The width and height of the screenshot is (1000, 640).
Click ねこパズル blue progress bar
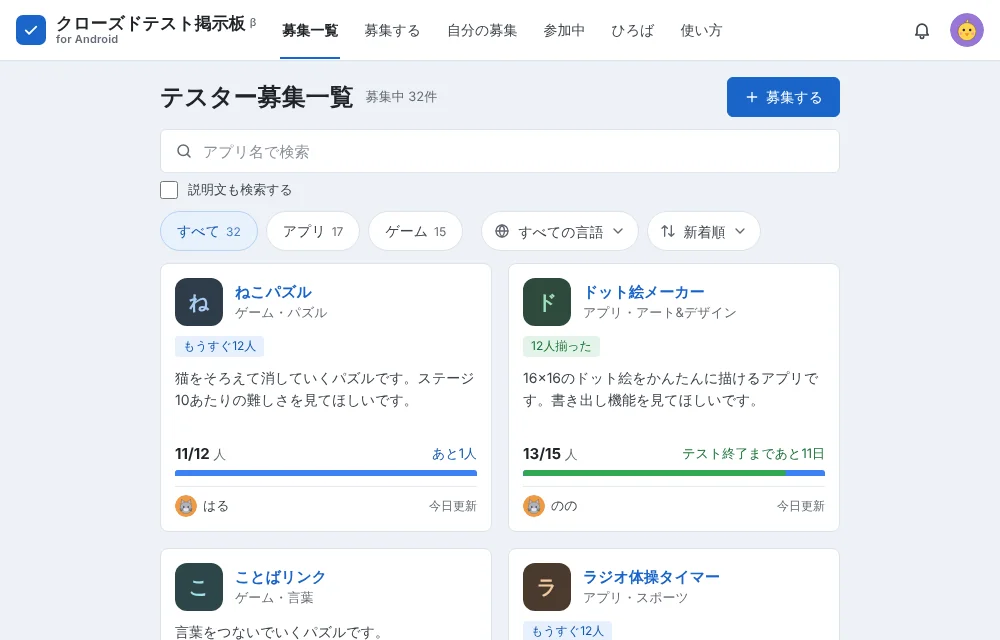click(326, 473)
